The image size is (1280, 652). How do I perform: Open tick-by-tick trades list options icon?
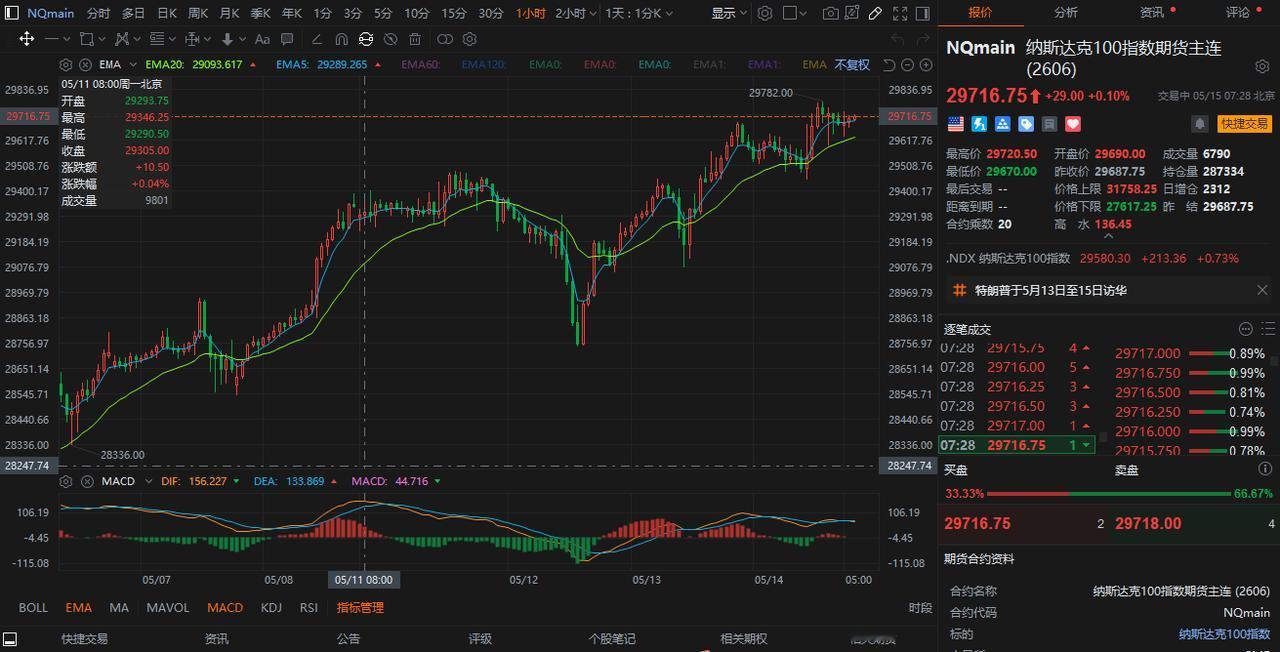[1268, 329]
